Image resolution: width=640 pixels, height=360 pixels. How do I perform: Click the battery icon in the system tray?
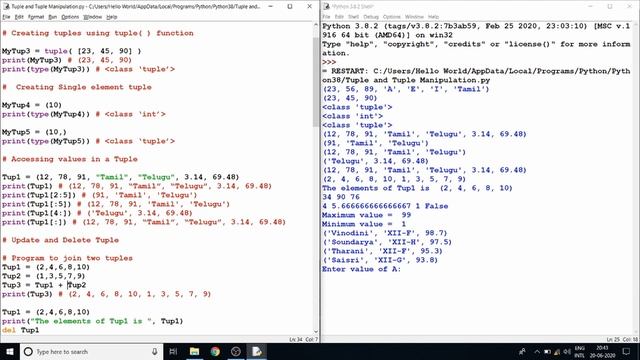[547, 351]
